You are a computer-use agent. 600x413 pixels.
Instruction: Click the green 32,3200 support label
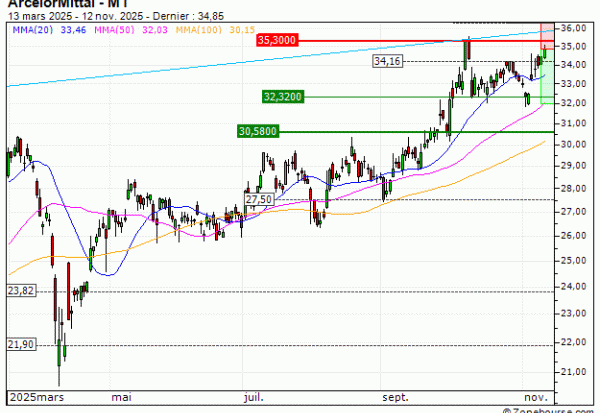(x=283, y=96)
